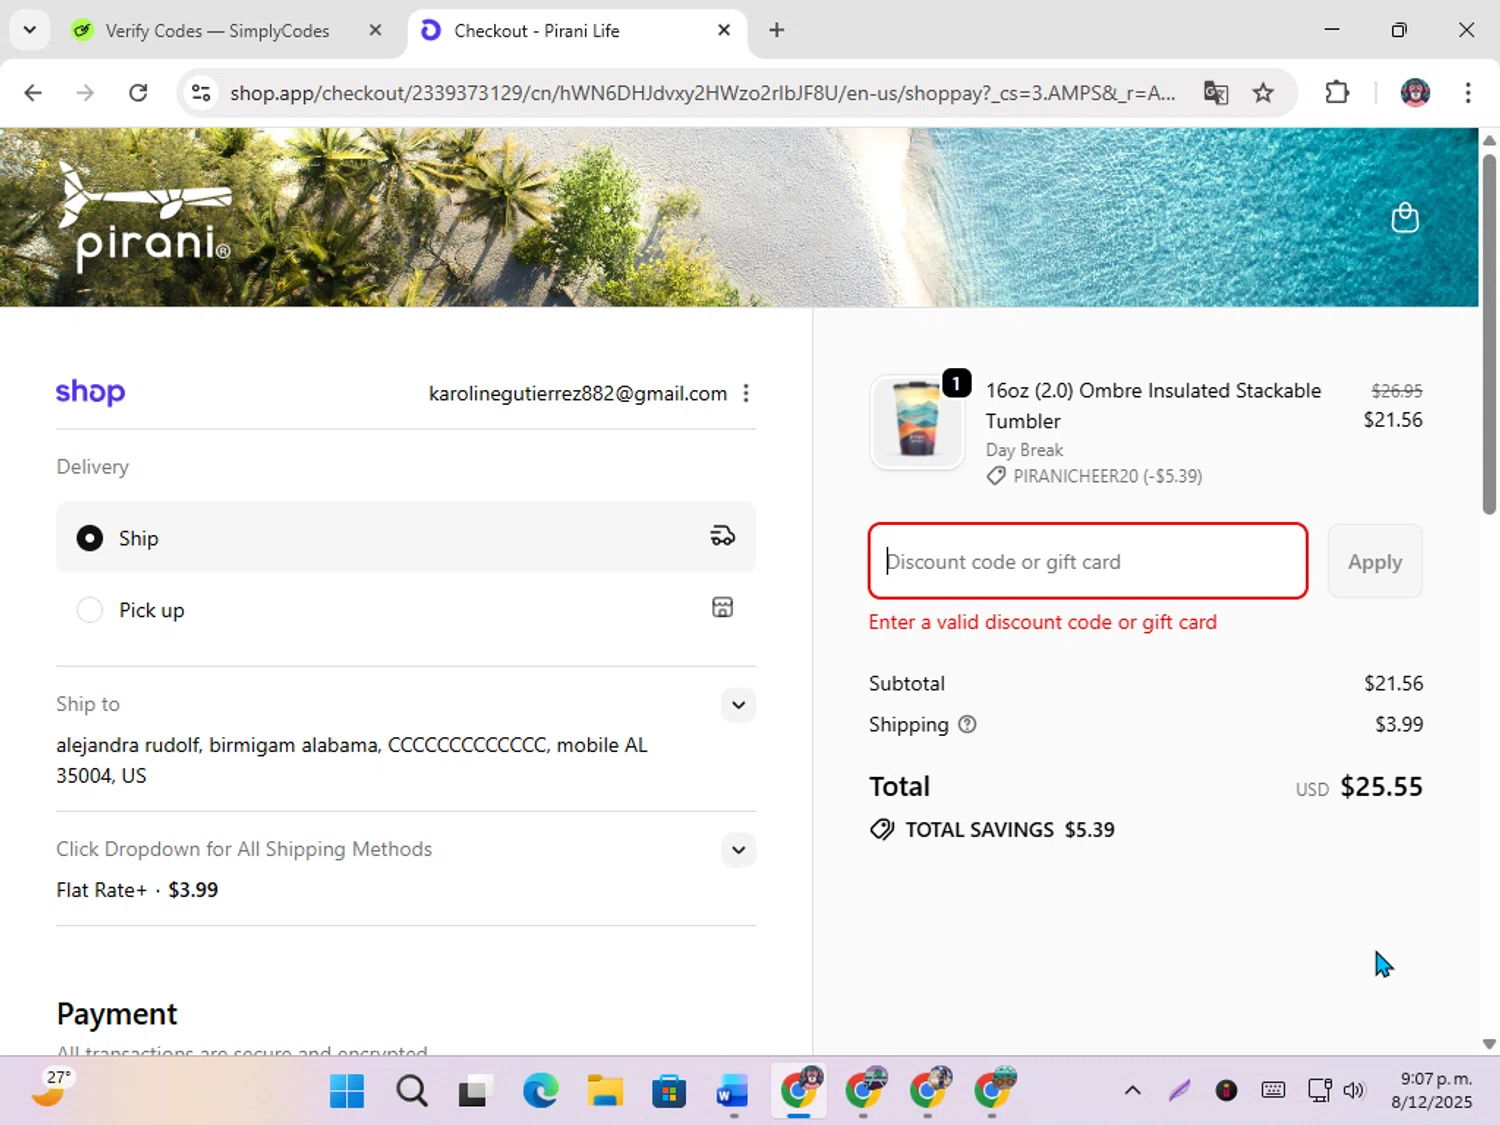View site information in the address bar
1500x1125 pixels.
click(x=201, y=93)
